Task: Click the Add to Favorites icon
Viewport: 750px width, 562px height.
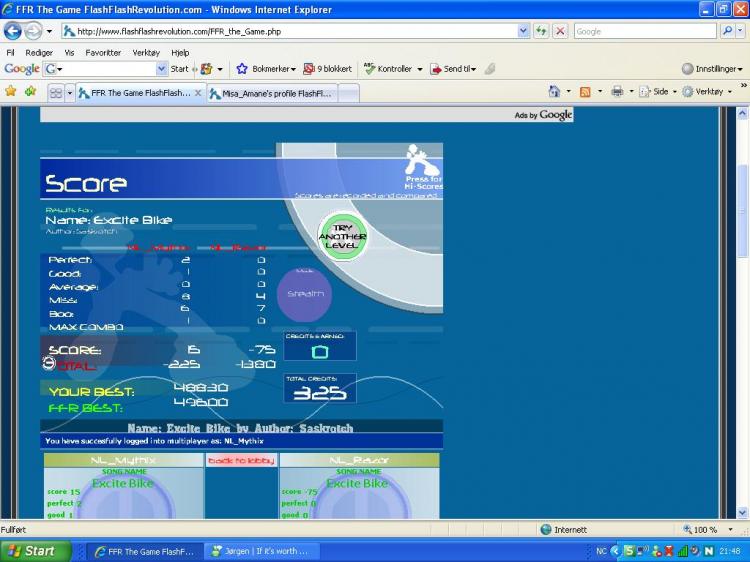Action: (30, 91)
